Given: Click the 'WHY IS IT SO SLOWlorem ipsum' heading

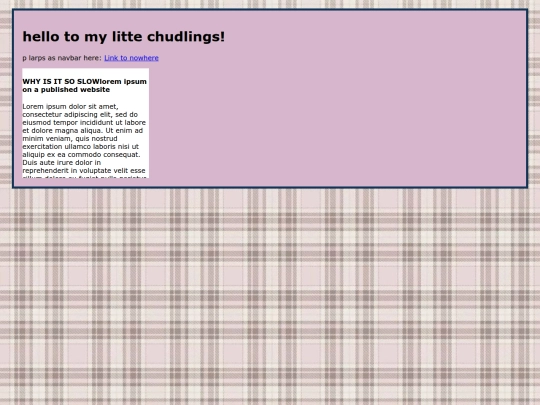Looking at the screenshot, I should 85,85.
